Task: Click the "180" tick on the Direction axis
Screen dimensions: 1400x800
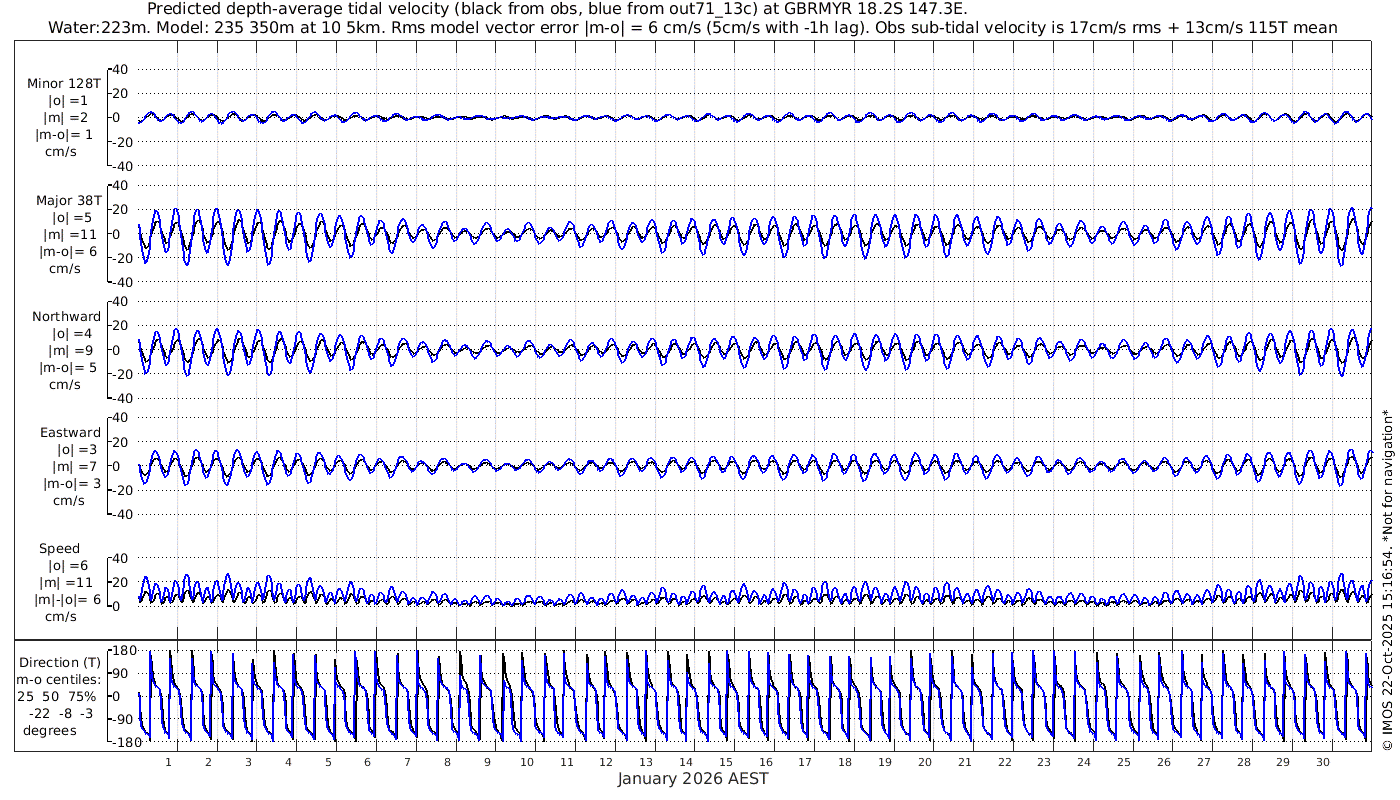Action: (x=124, y=652)
